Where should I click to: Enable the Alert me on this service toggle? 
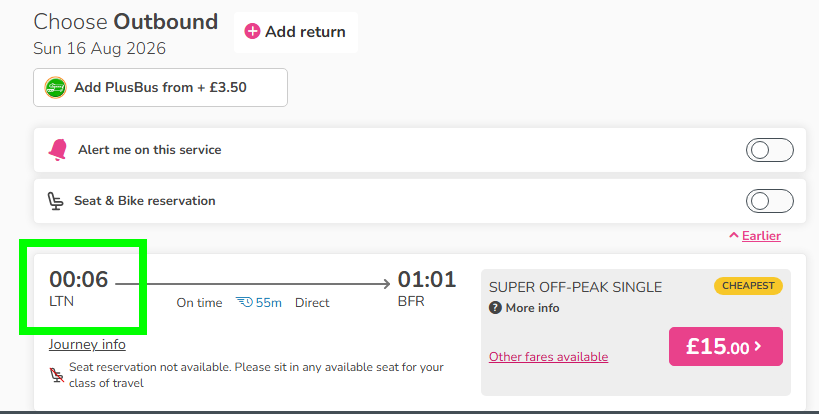pos(769,150)
